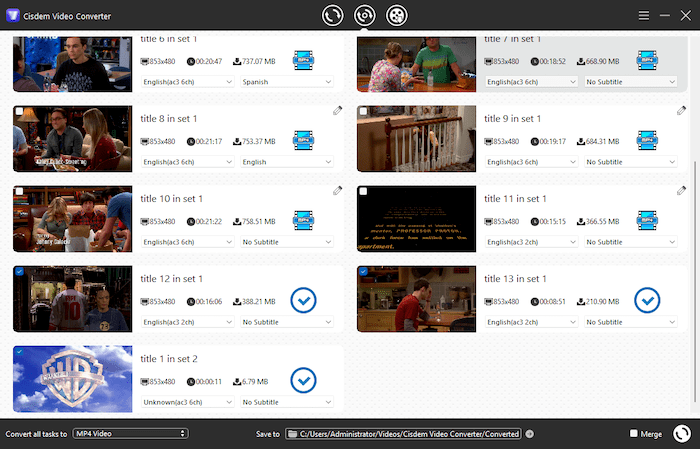The width and height of the screenshot is (700, 449).
Task: Select title 8 video thumbnail
Action: coord(72,139)
